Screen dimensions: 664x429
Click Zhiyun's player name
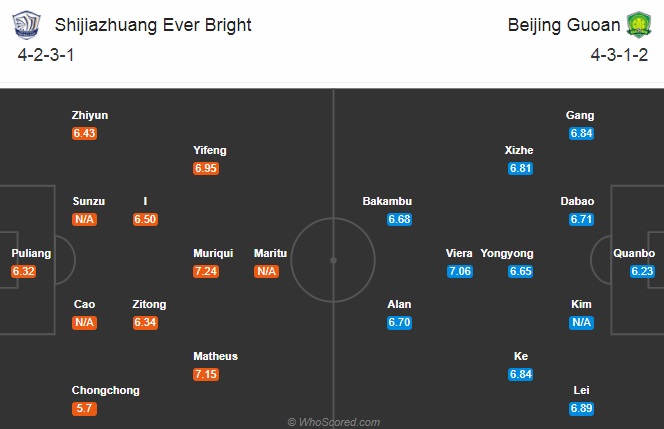89,116
